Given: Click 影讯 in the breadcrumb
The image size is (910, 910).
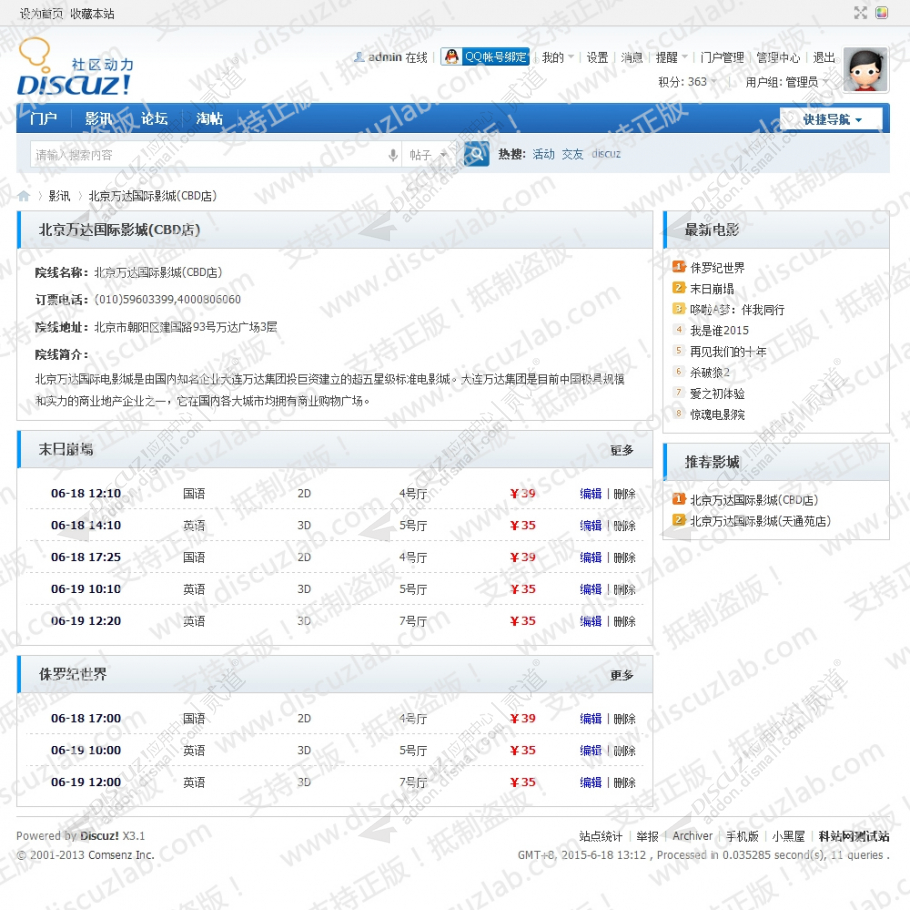Looking at the screenshot, I should click(x=59, y=196).
